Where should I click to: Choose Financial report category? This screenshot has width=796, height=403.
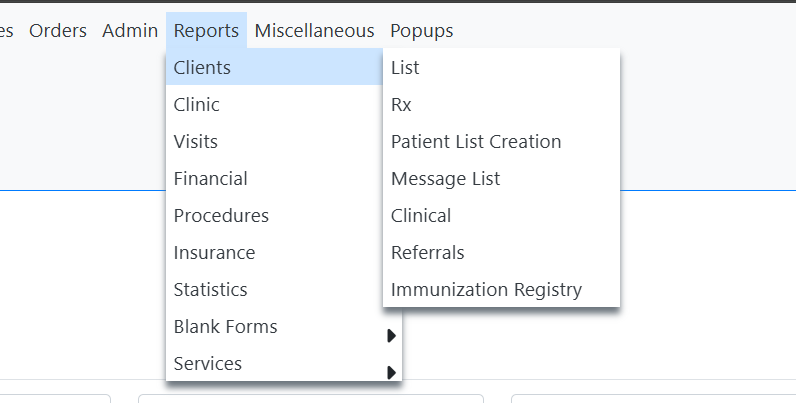(210, 179)
